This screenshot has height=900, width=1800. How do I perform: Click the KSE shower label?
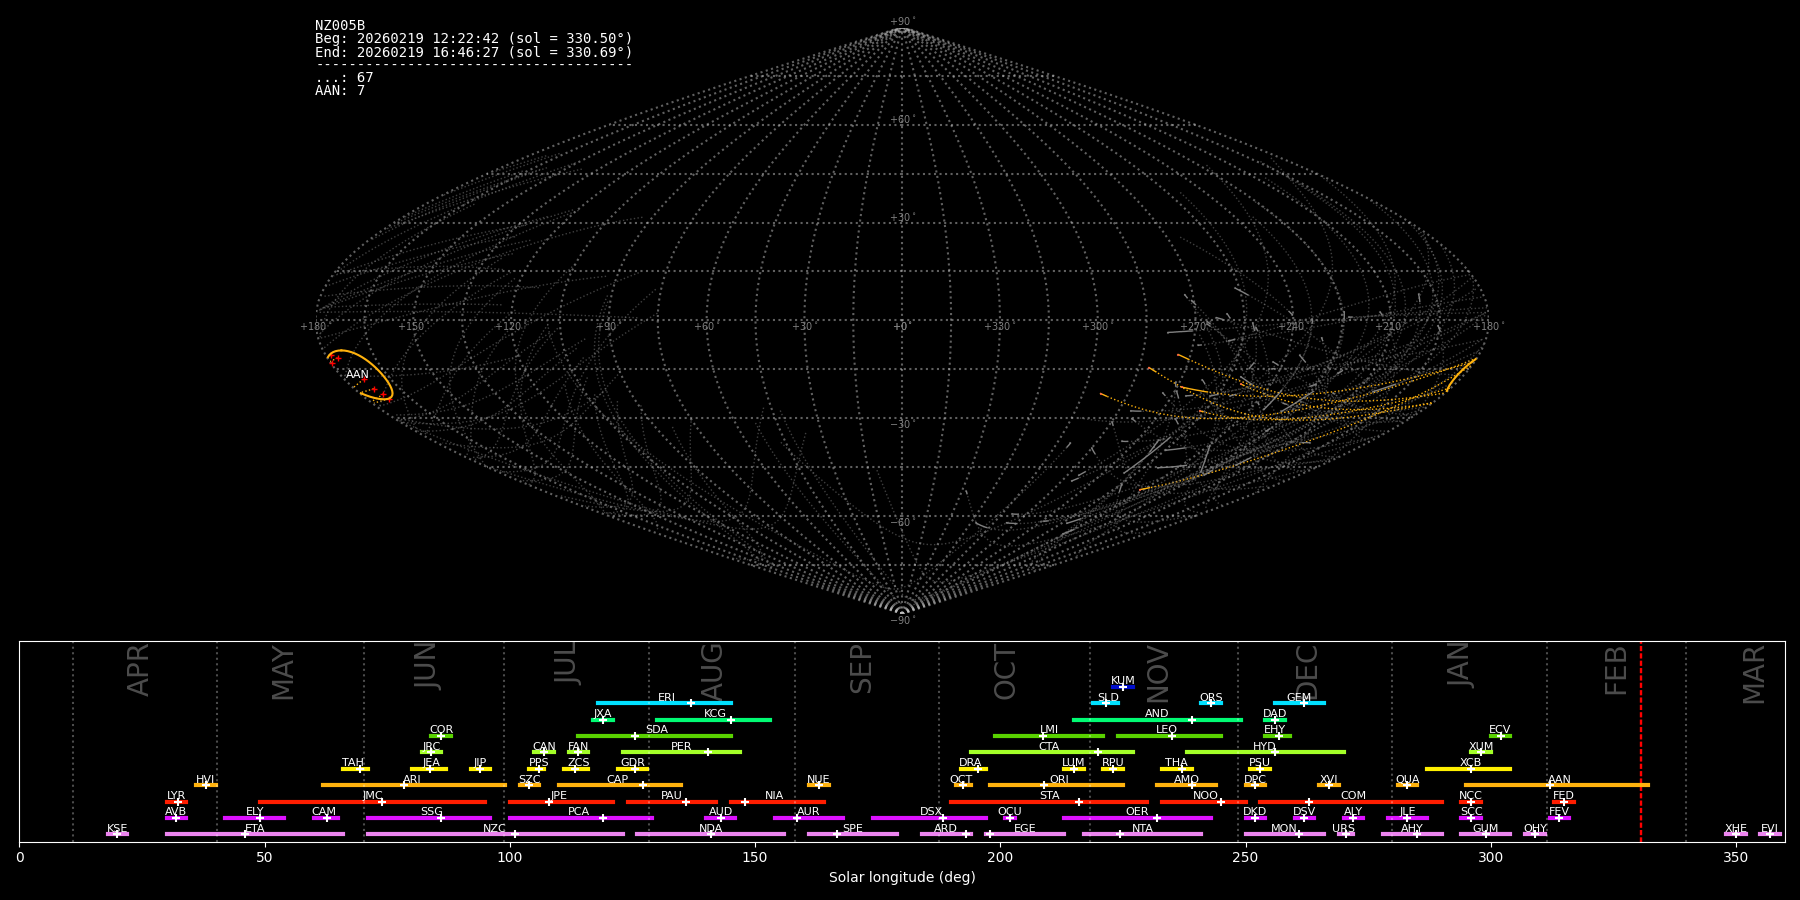click(x=117, y=829)
